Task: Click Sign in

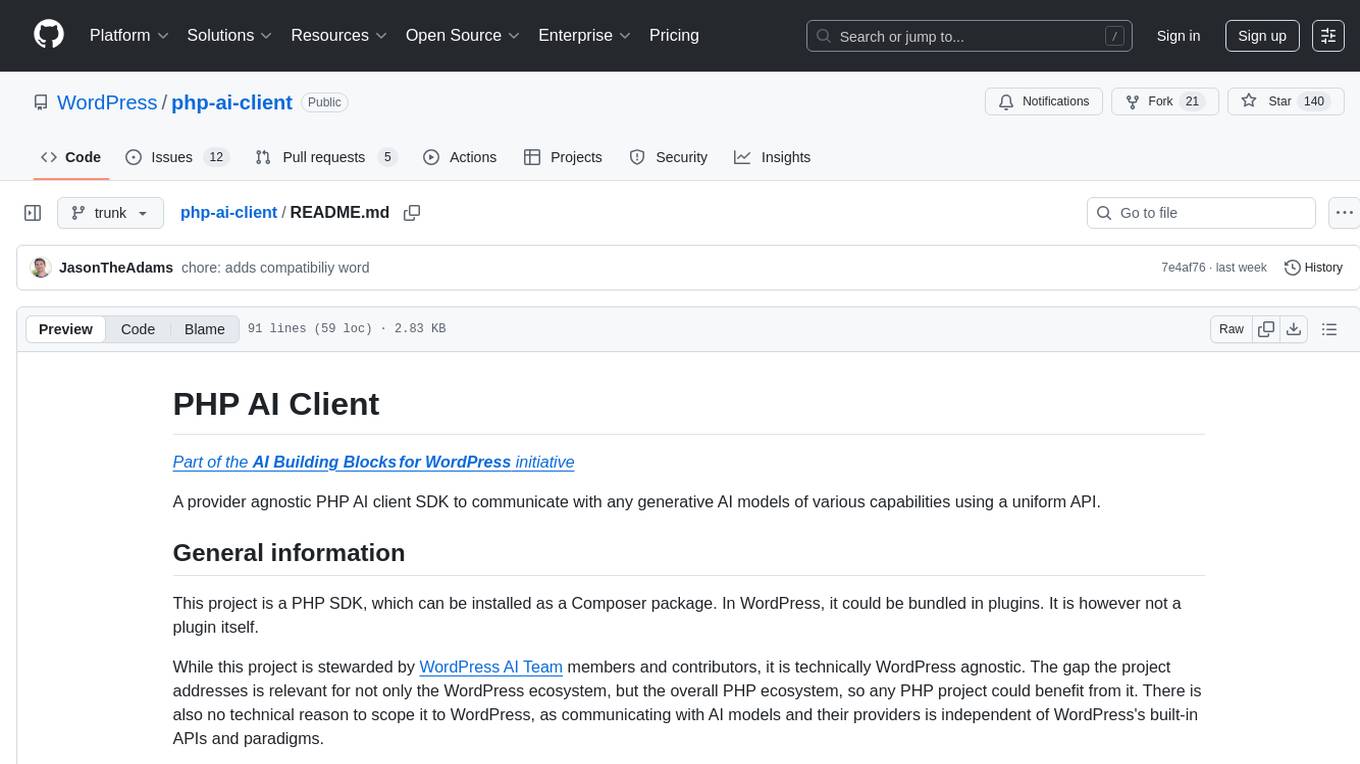Action: (x=1178, y=36)
